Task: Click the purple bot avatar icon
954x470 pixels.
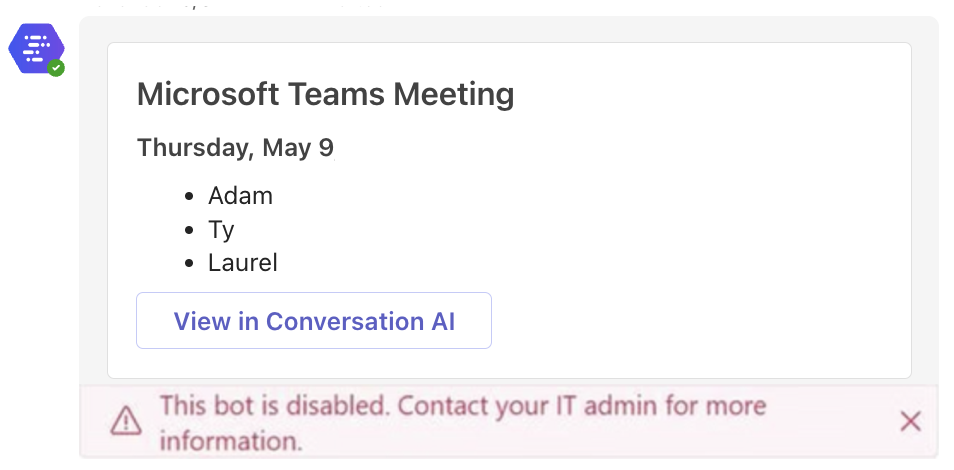Action: click(35, 48)
